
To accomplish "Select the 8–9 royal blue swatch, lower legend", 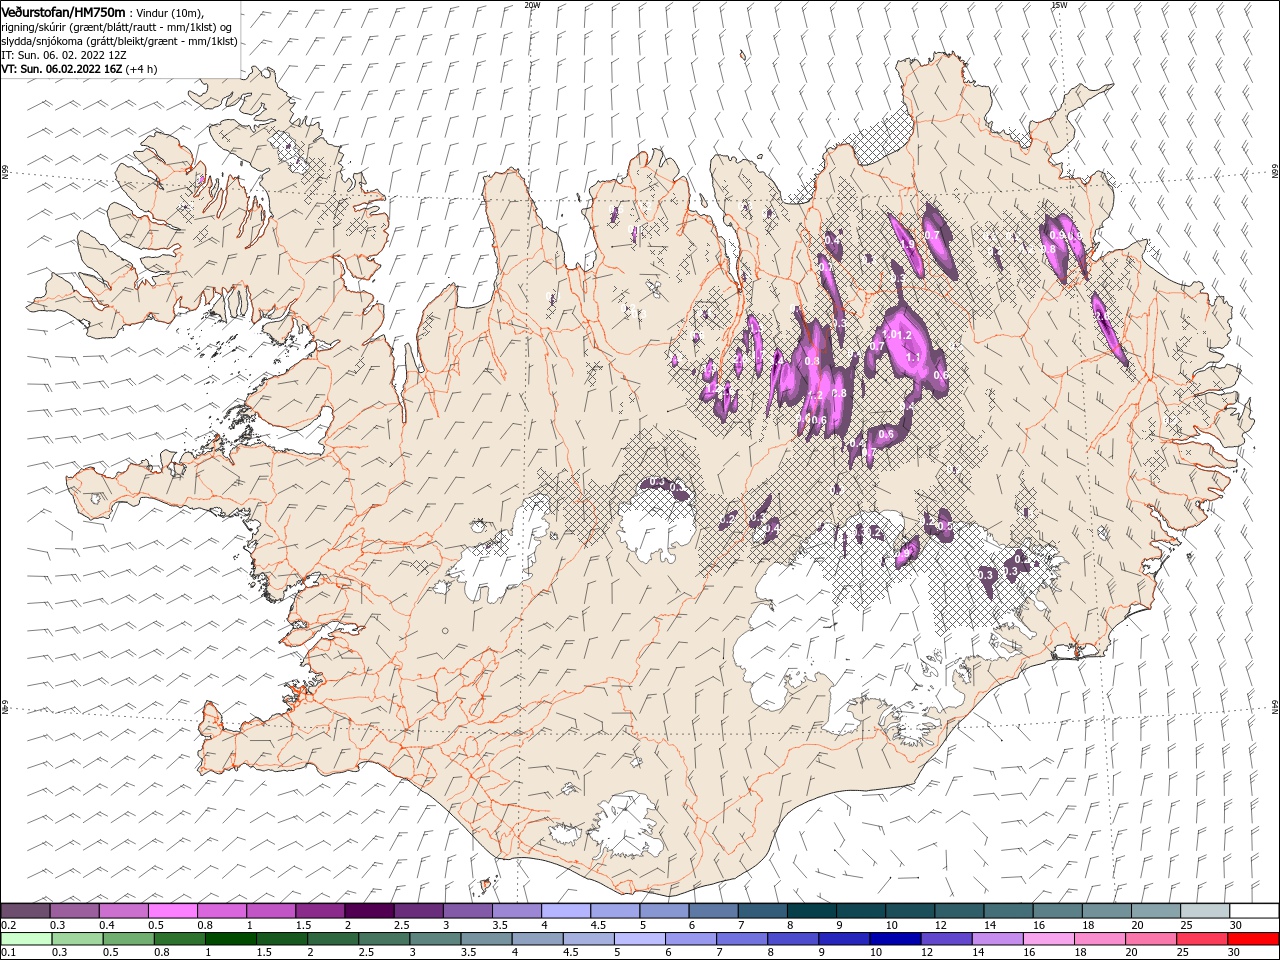I will click(x=793, y=939).
